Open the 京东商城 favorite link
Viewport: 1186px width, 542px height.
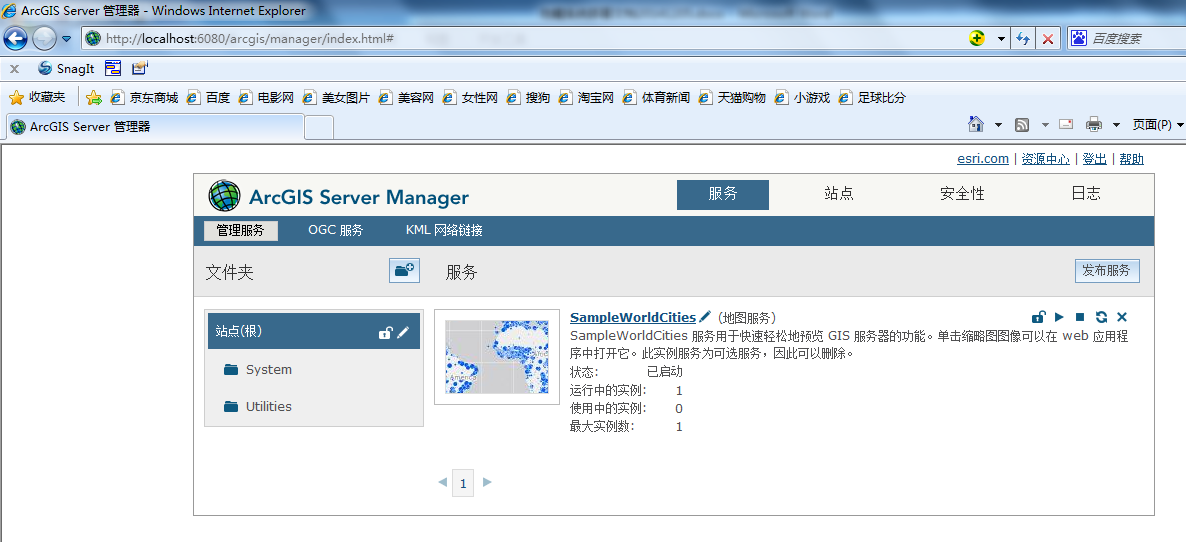[x=144, y=98]
